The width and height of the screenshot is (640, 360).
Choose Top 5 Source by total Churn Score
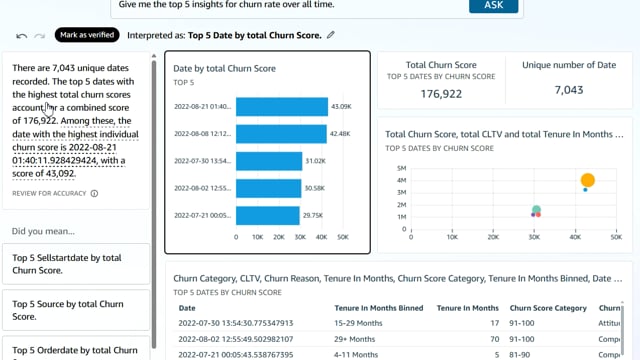click(x=76, y=310)
